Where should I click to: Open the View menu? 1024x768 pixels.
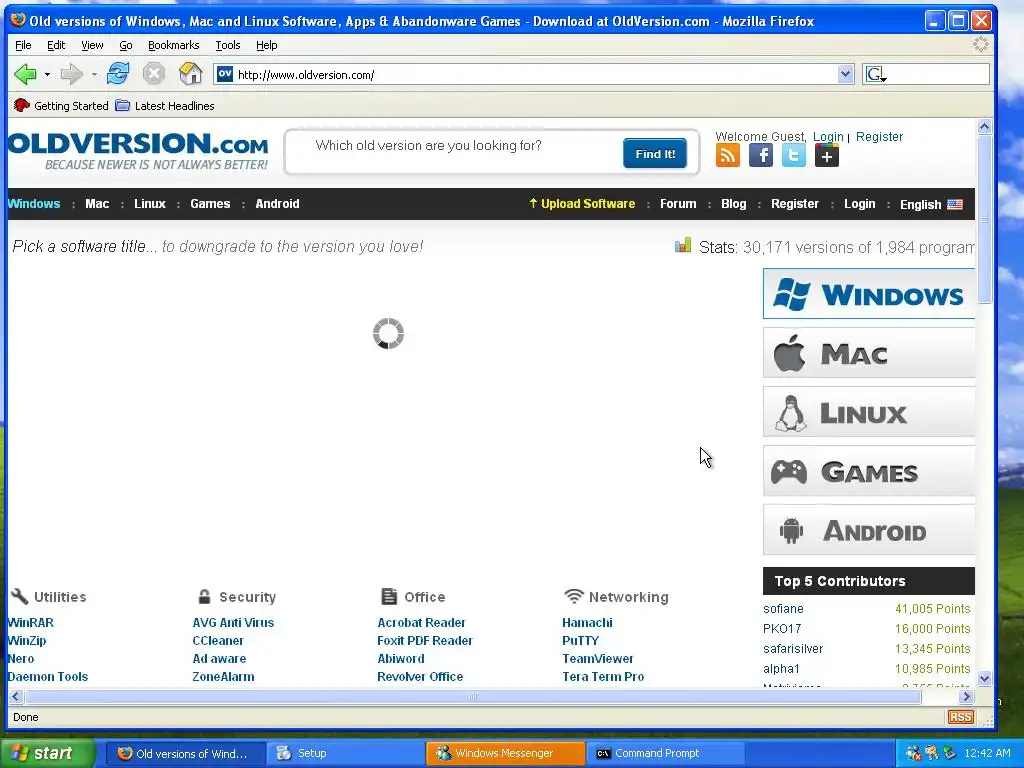click(x=92, y=45)
